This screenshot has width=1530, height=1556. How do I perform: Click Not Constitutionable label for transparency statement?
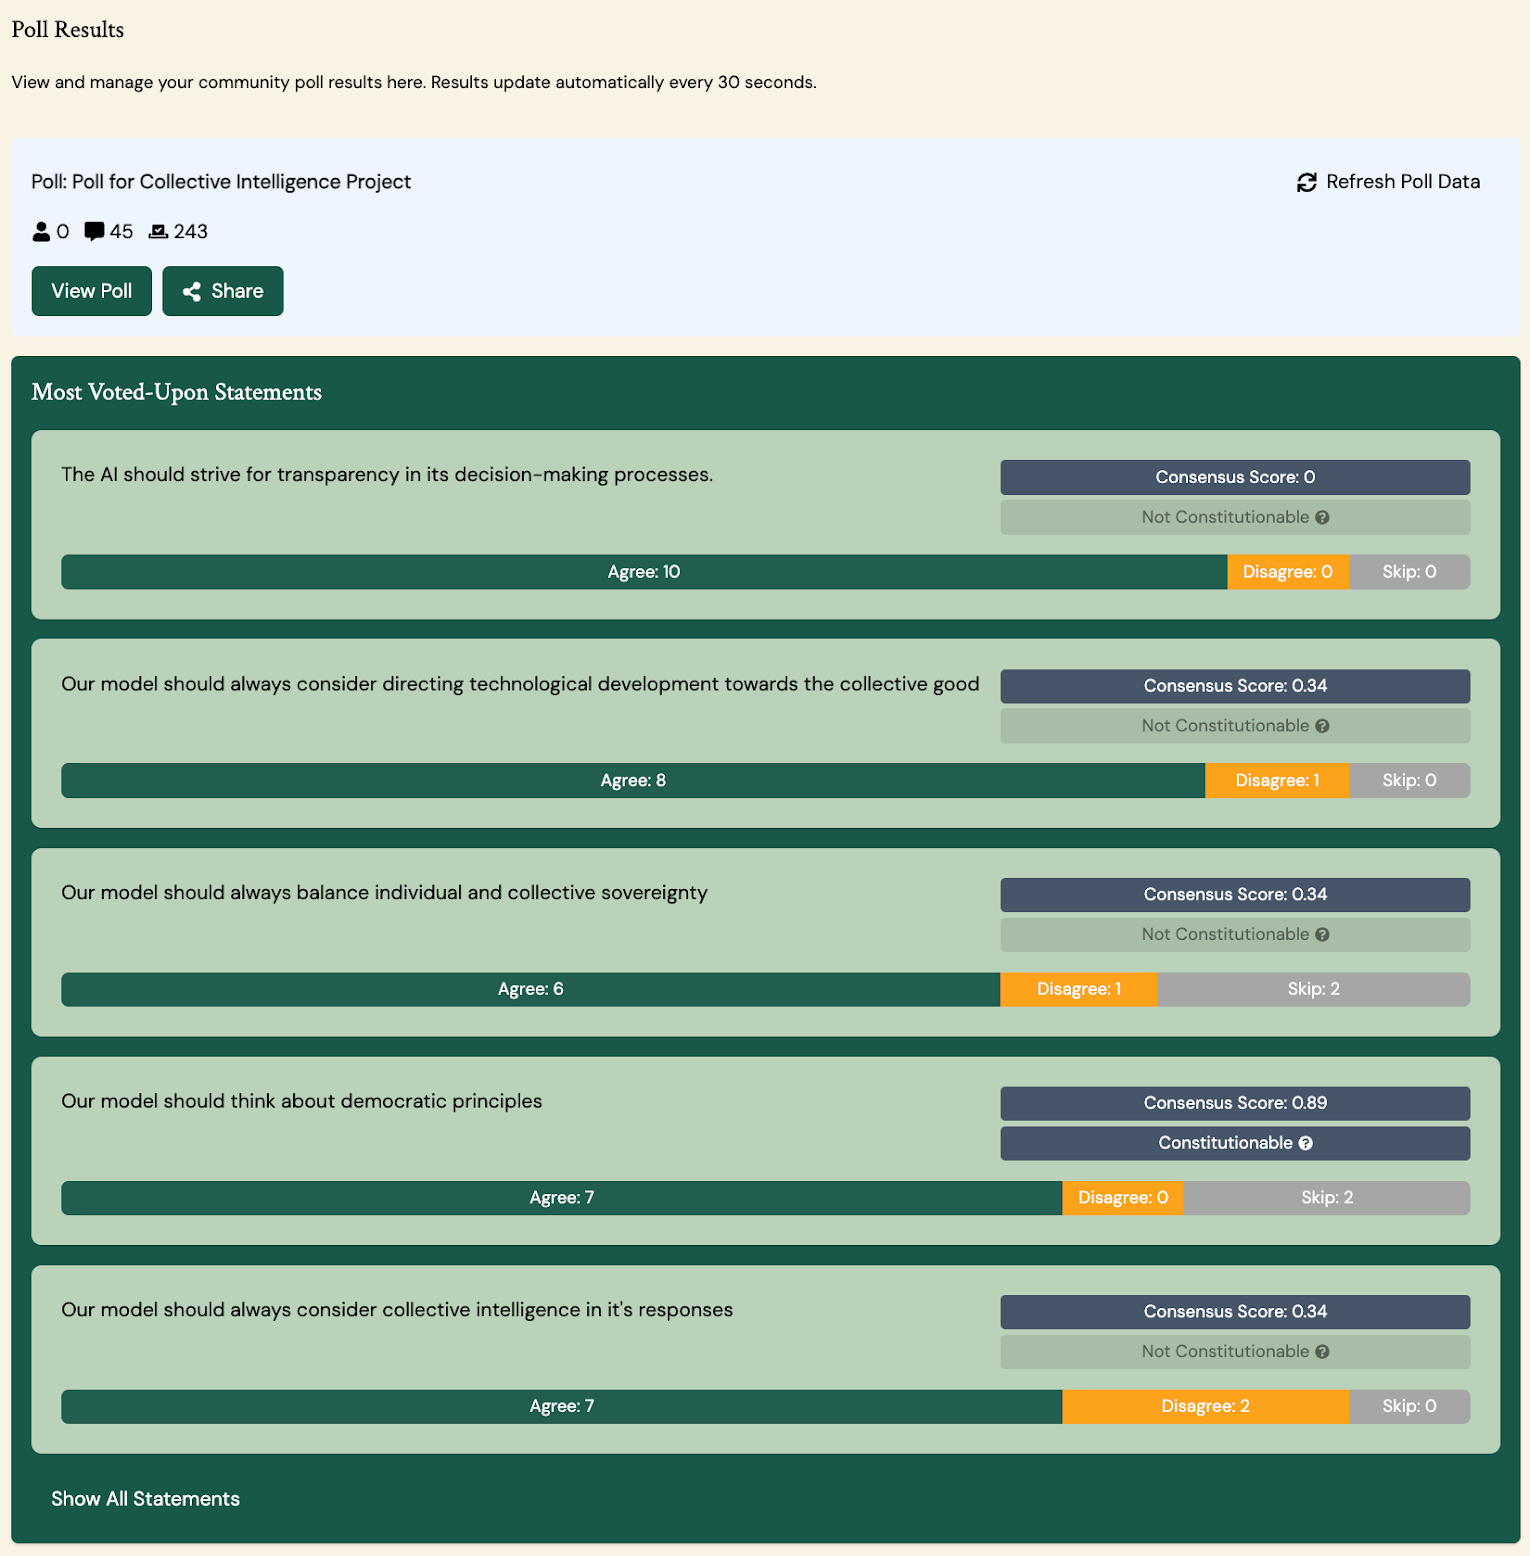(x=1225, y=517)
